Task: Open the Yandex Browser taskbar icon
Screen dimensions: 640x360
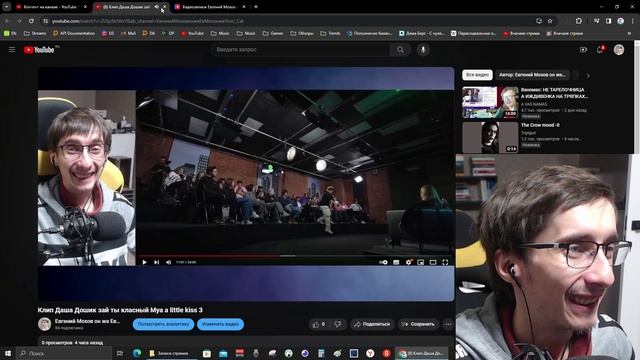Action: point(370,353)
